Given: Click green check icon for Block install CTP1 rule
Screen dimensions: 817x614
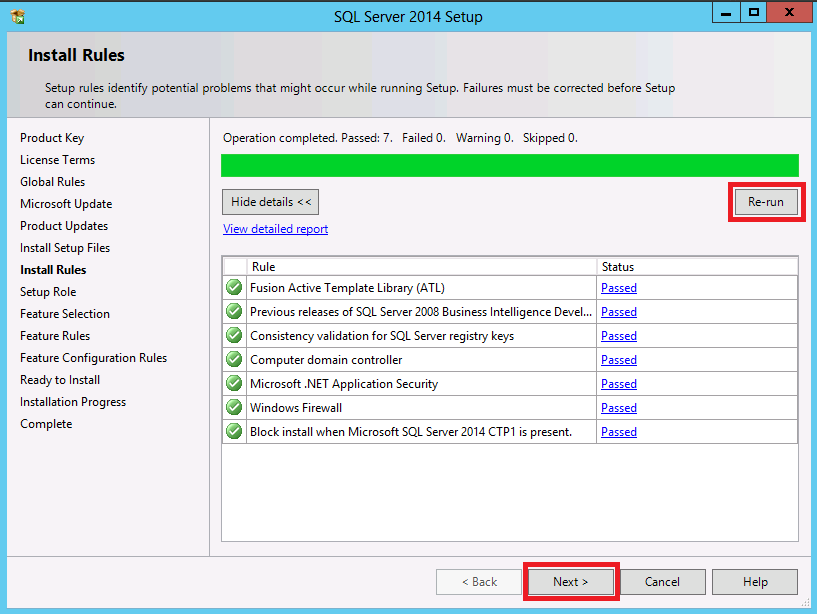Looking at the screenshot, I should coord(234,431).
